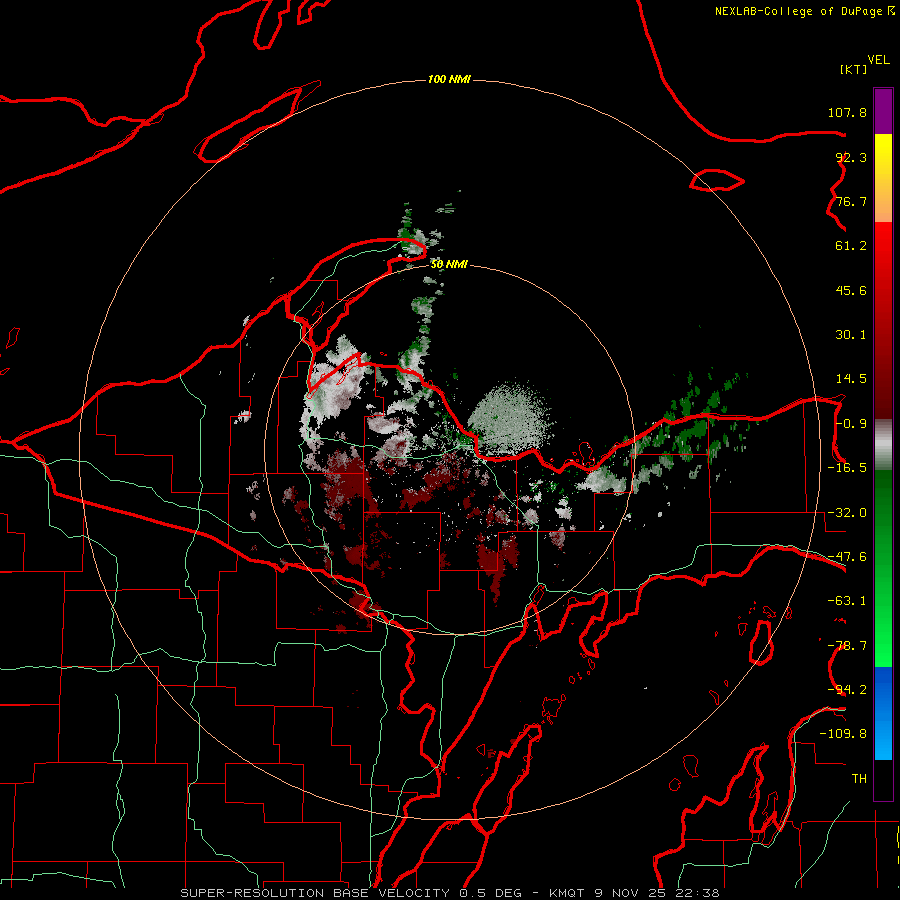Select the -63.1 velocity scale value
The image size is (900, 900).
(847, 601)
